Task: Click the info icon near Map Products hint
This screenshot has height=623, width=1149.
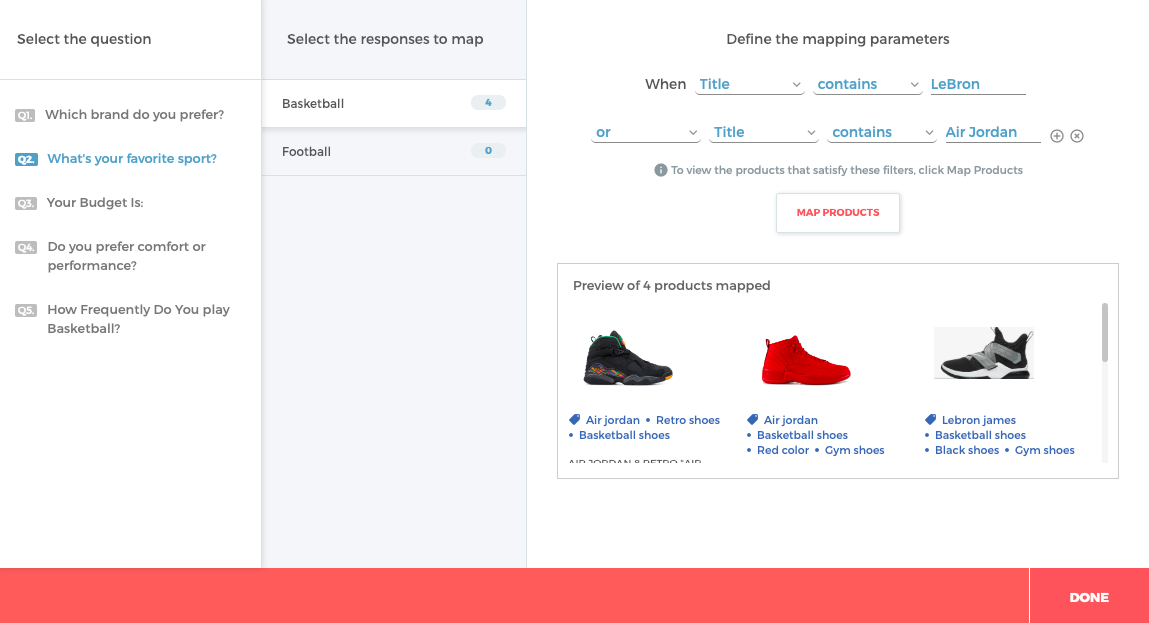Action: pos(660,170)
